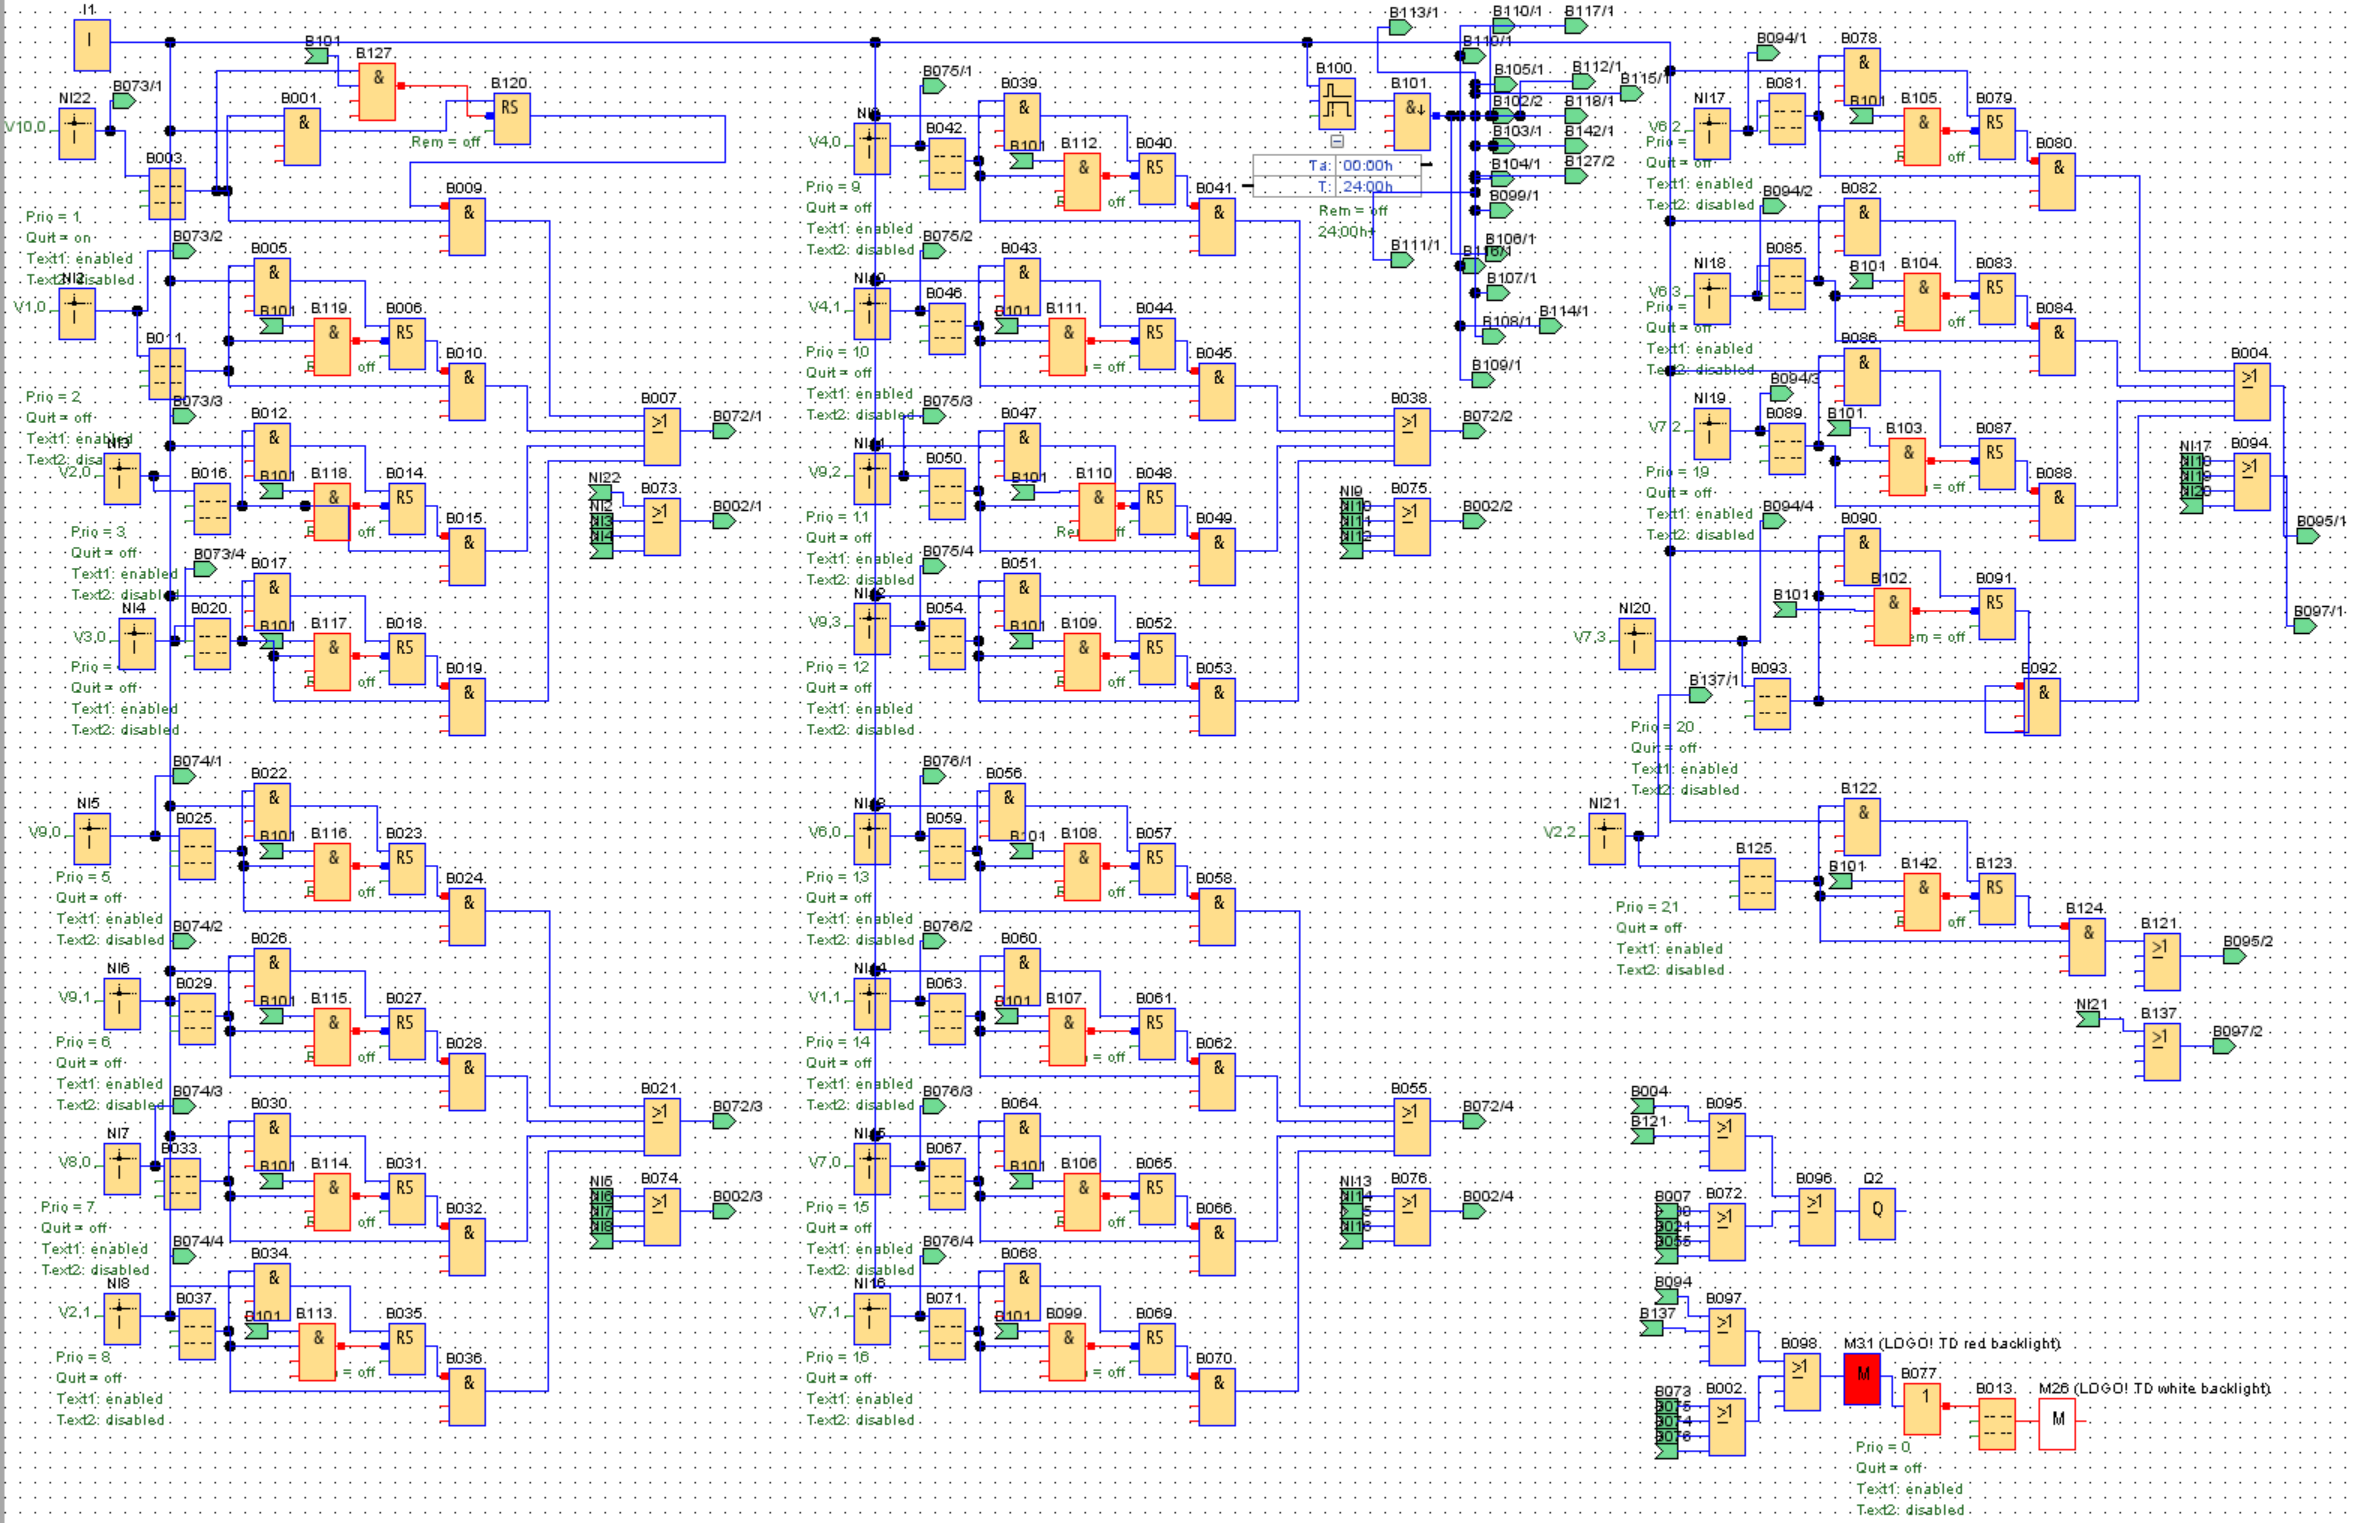
Task: Edit the Ta 00:00h parameter field
Action: pyautogui.click(x=1368, y=166)
